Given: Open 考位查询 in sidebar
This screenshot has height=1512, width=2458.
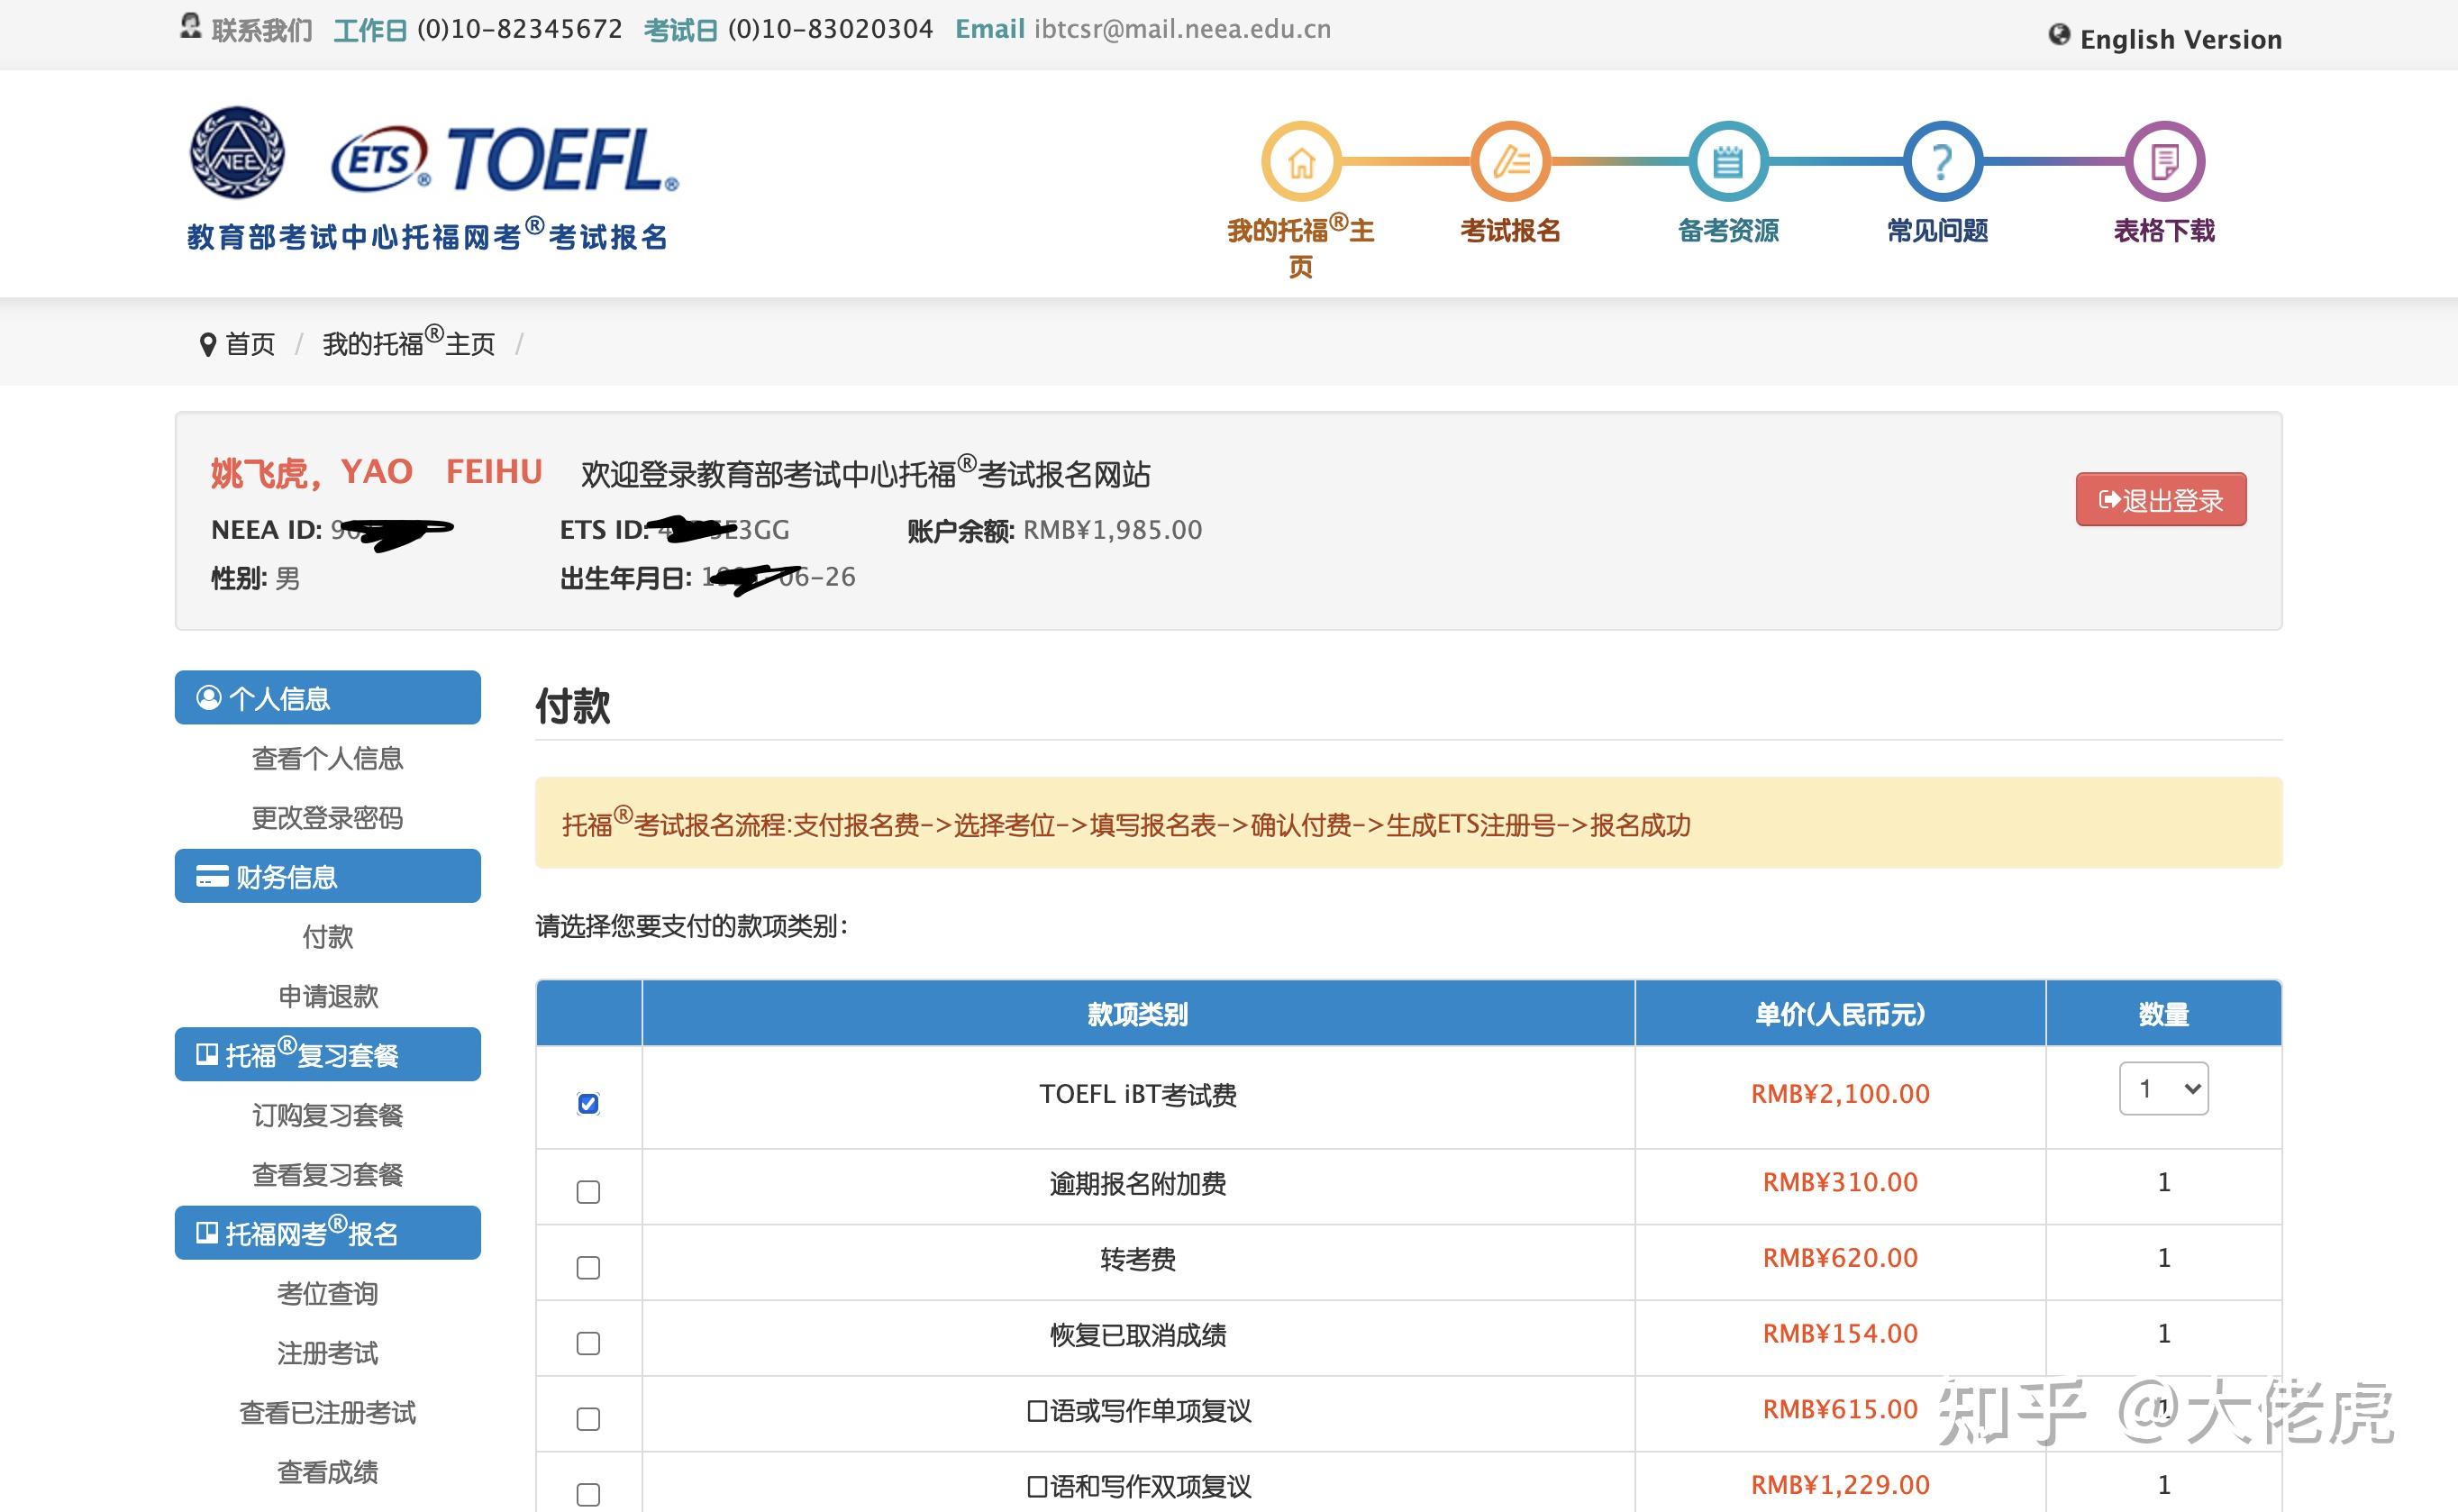Looking at the screenshot, I should [x=328, y=1293].
